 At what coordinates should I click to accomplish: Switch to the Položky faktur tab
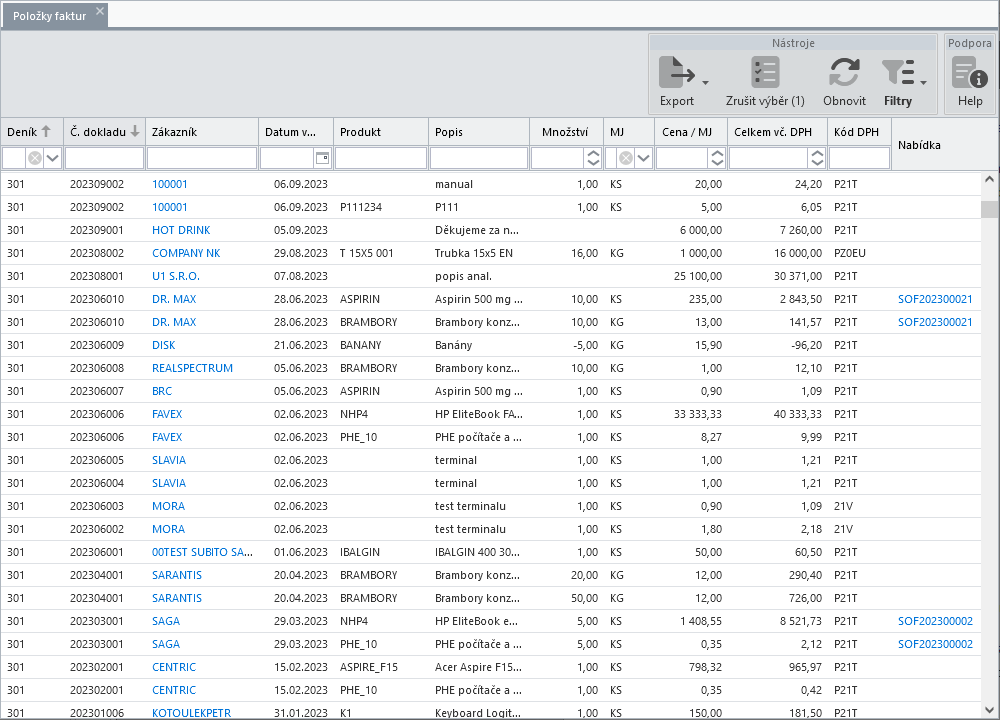click(50, 16)
